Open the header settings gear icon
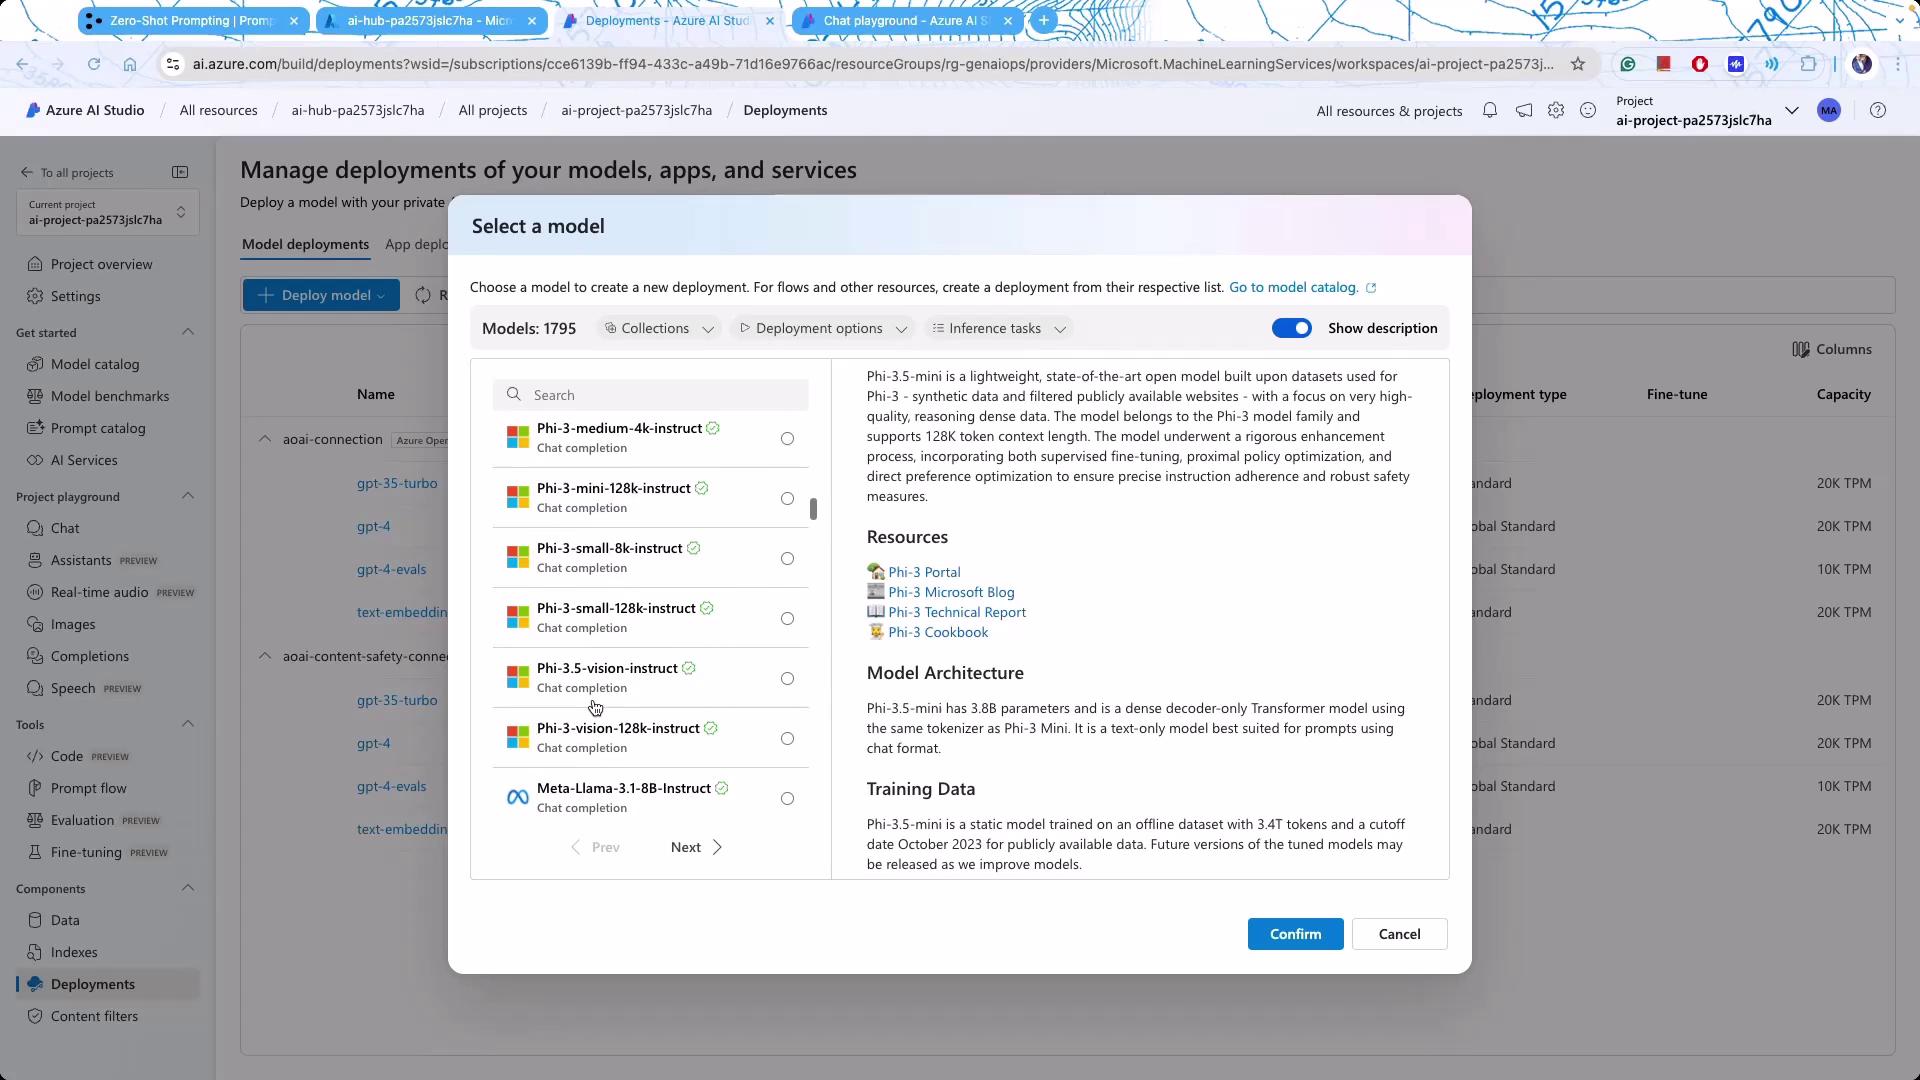Viewport: 1920px width, 1080px height. (1556, 111)
